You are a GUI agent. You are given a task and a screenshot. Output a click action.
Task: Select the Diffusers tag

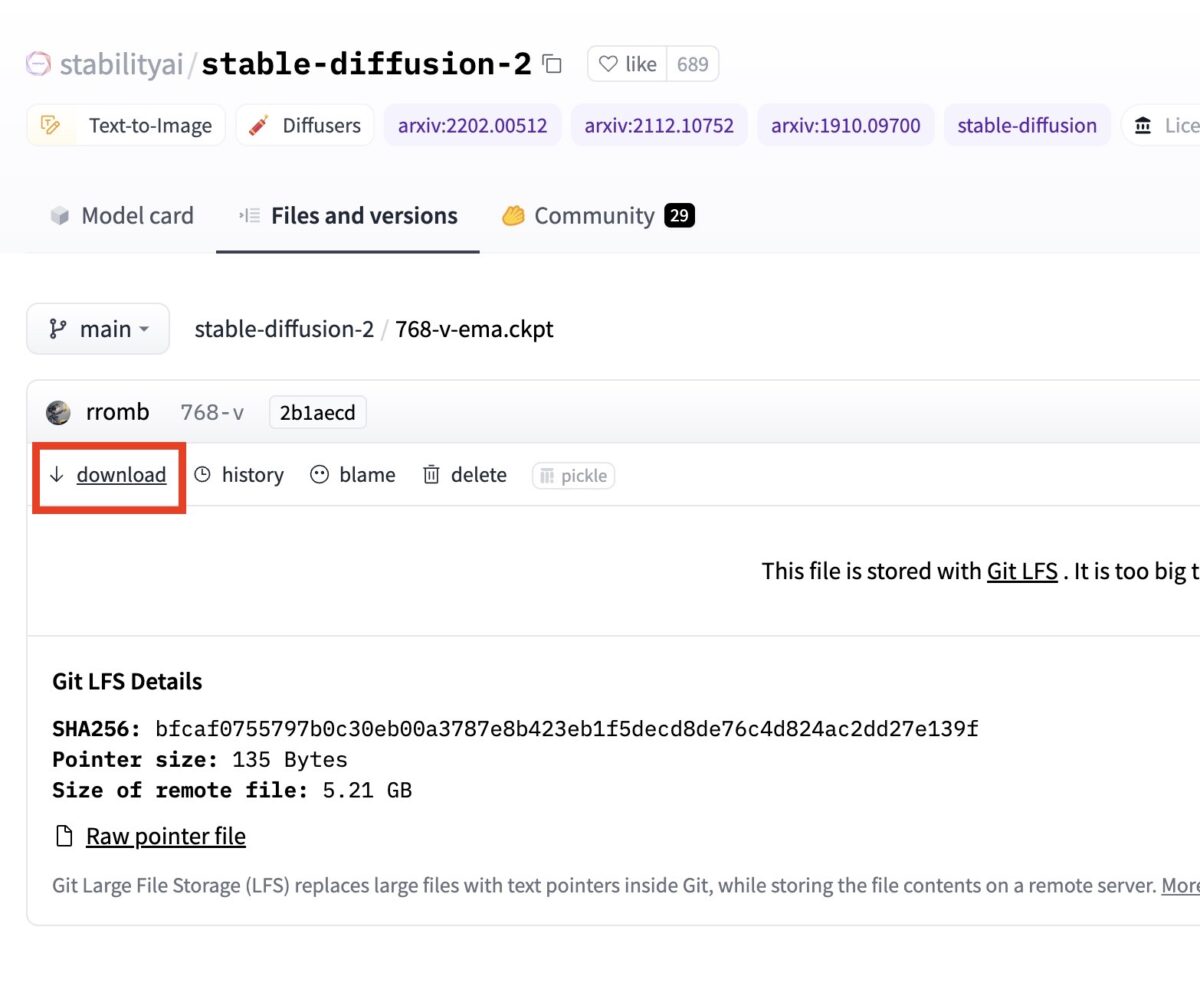pos(305,125)
